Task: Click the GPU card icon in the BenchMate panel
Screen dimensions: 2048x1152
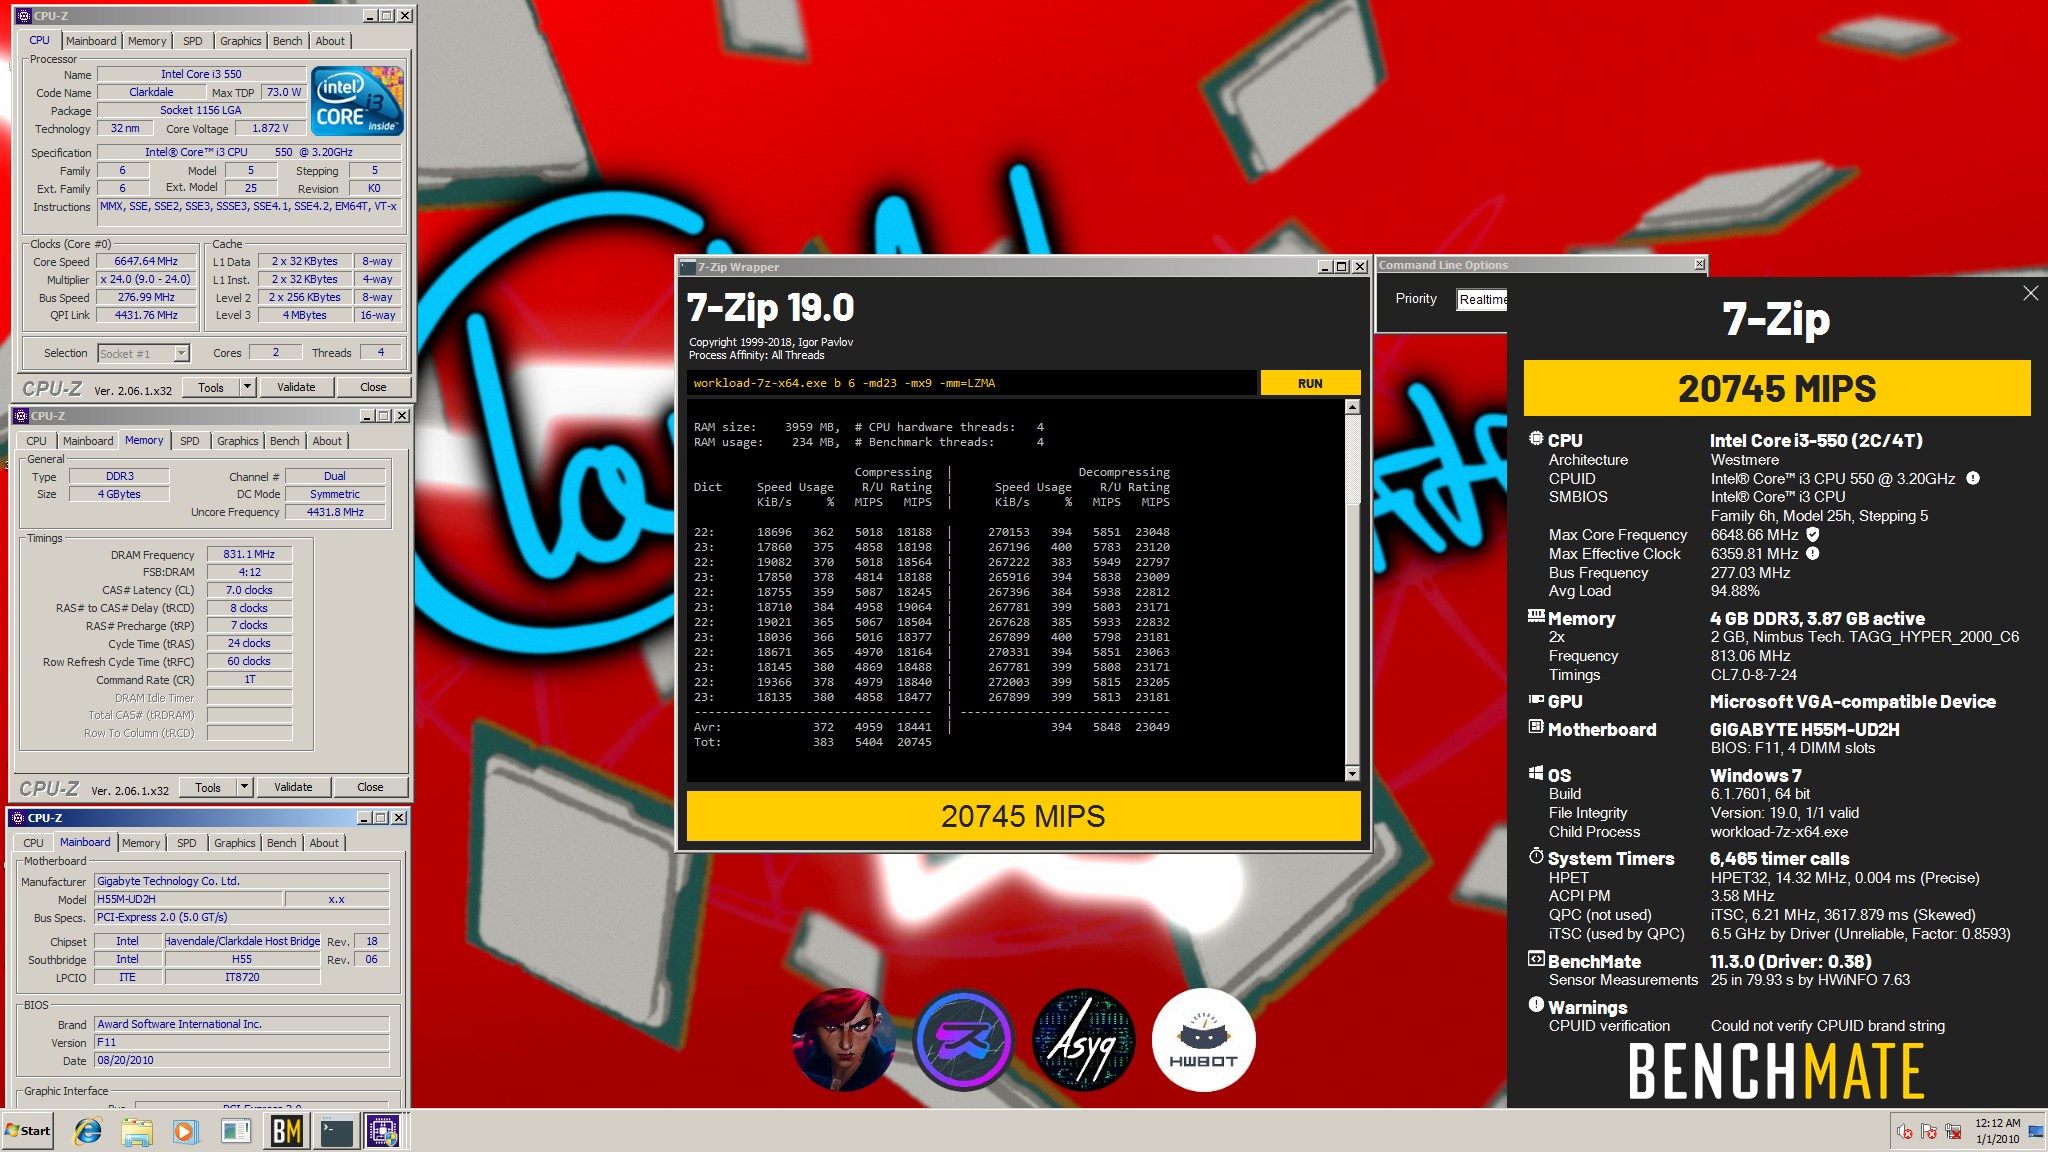Action: coord(1536,700)
